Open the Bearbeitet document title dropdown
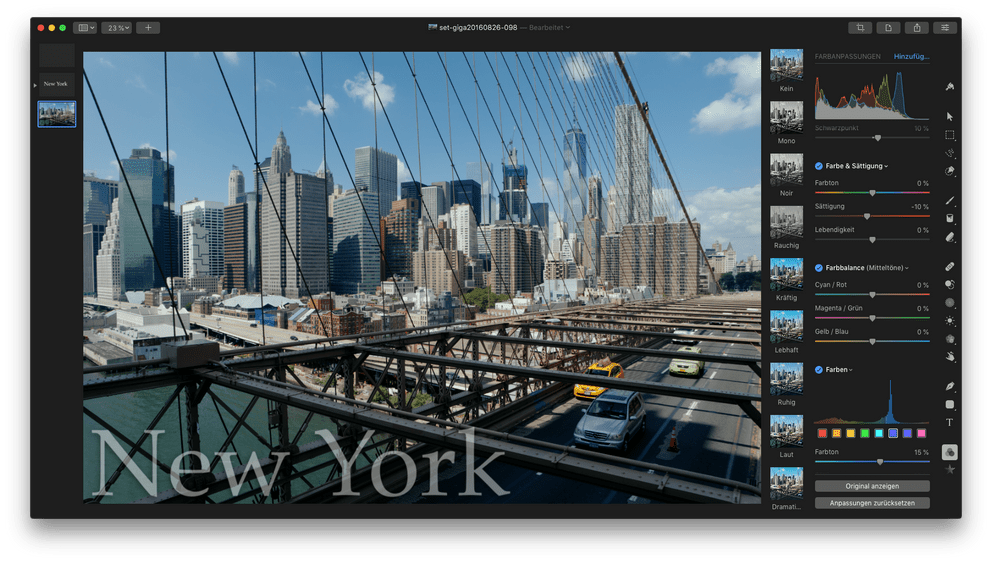992x562 pixels. tap(549, 28)
